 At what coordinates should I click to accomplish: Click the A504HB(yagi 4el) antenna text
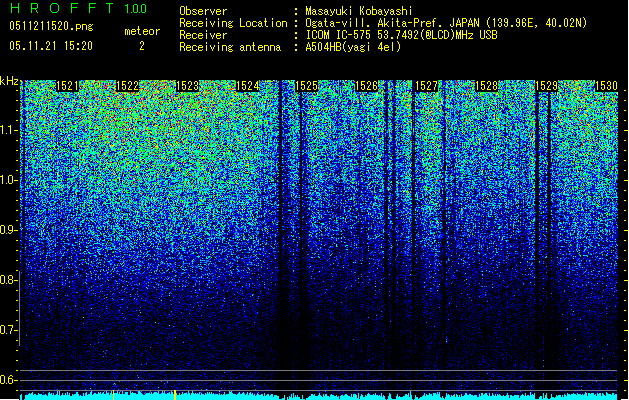click(353, 47)
